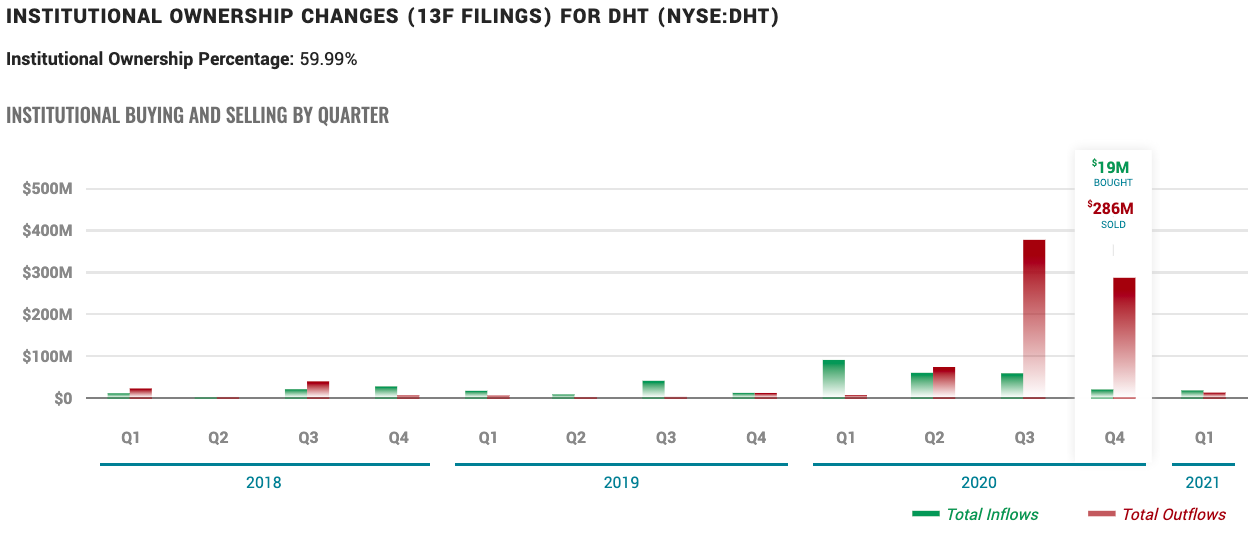This screenshot has width=1258, height=538.
Task: Select the green Total Inflows legend swatch
Action: [x=926, y=514]
